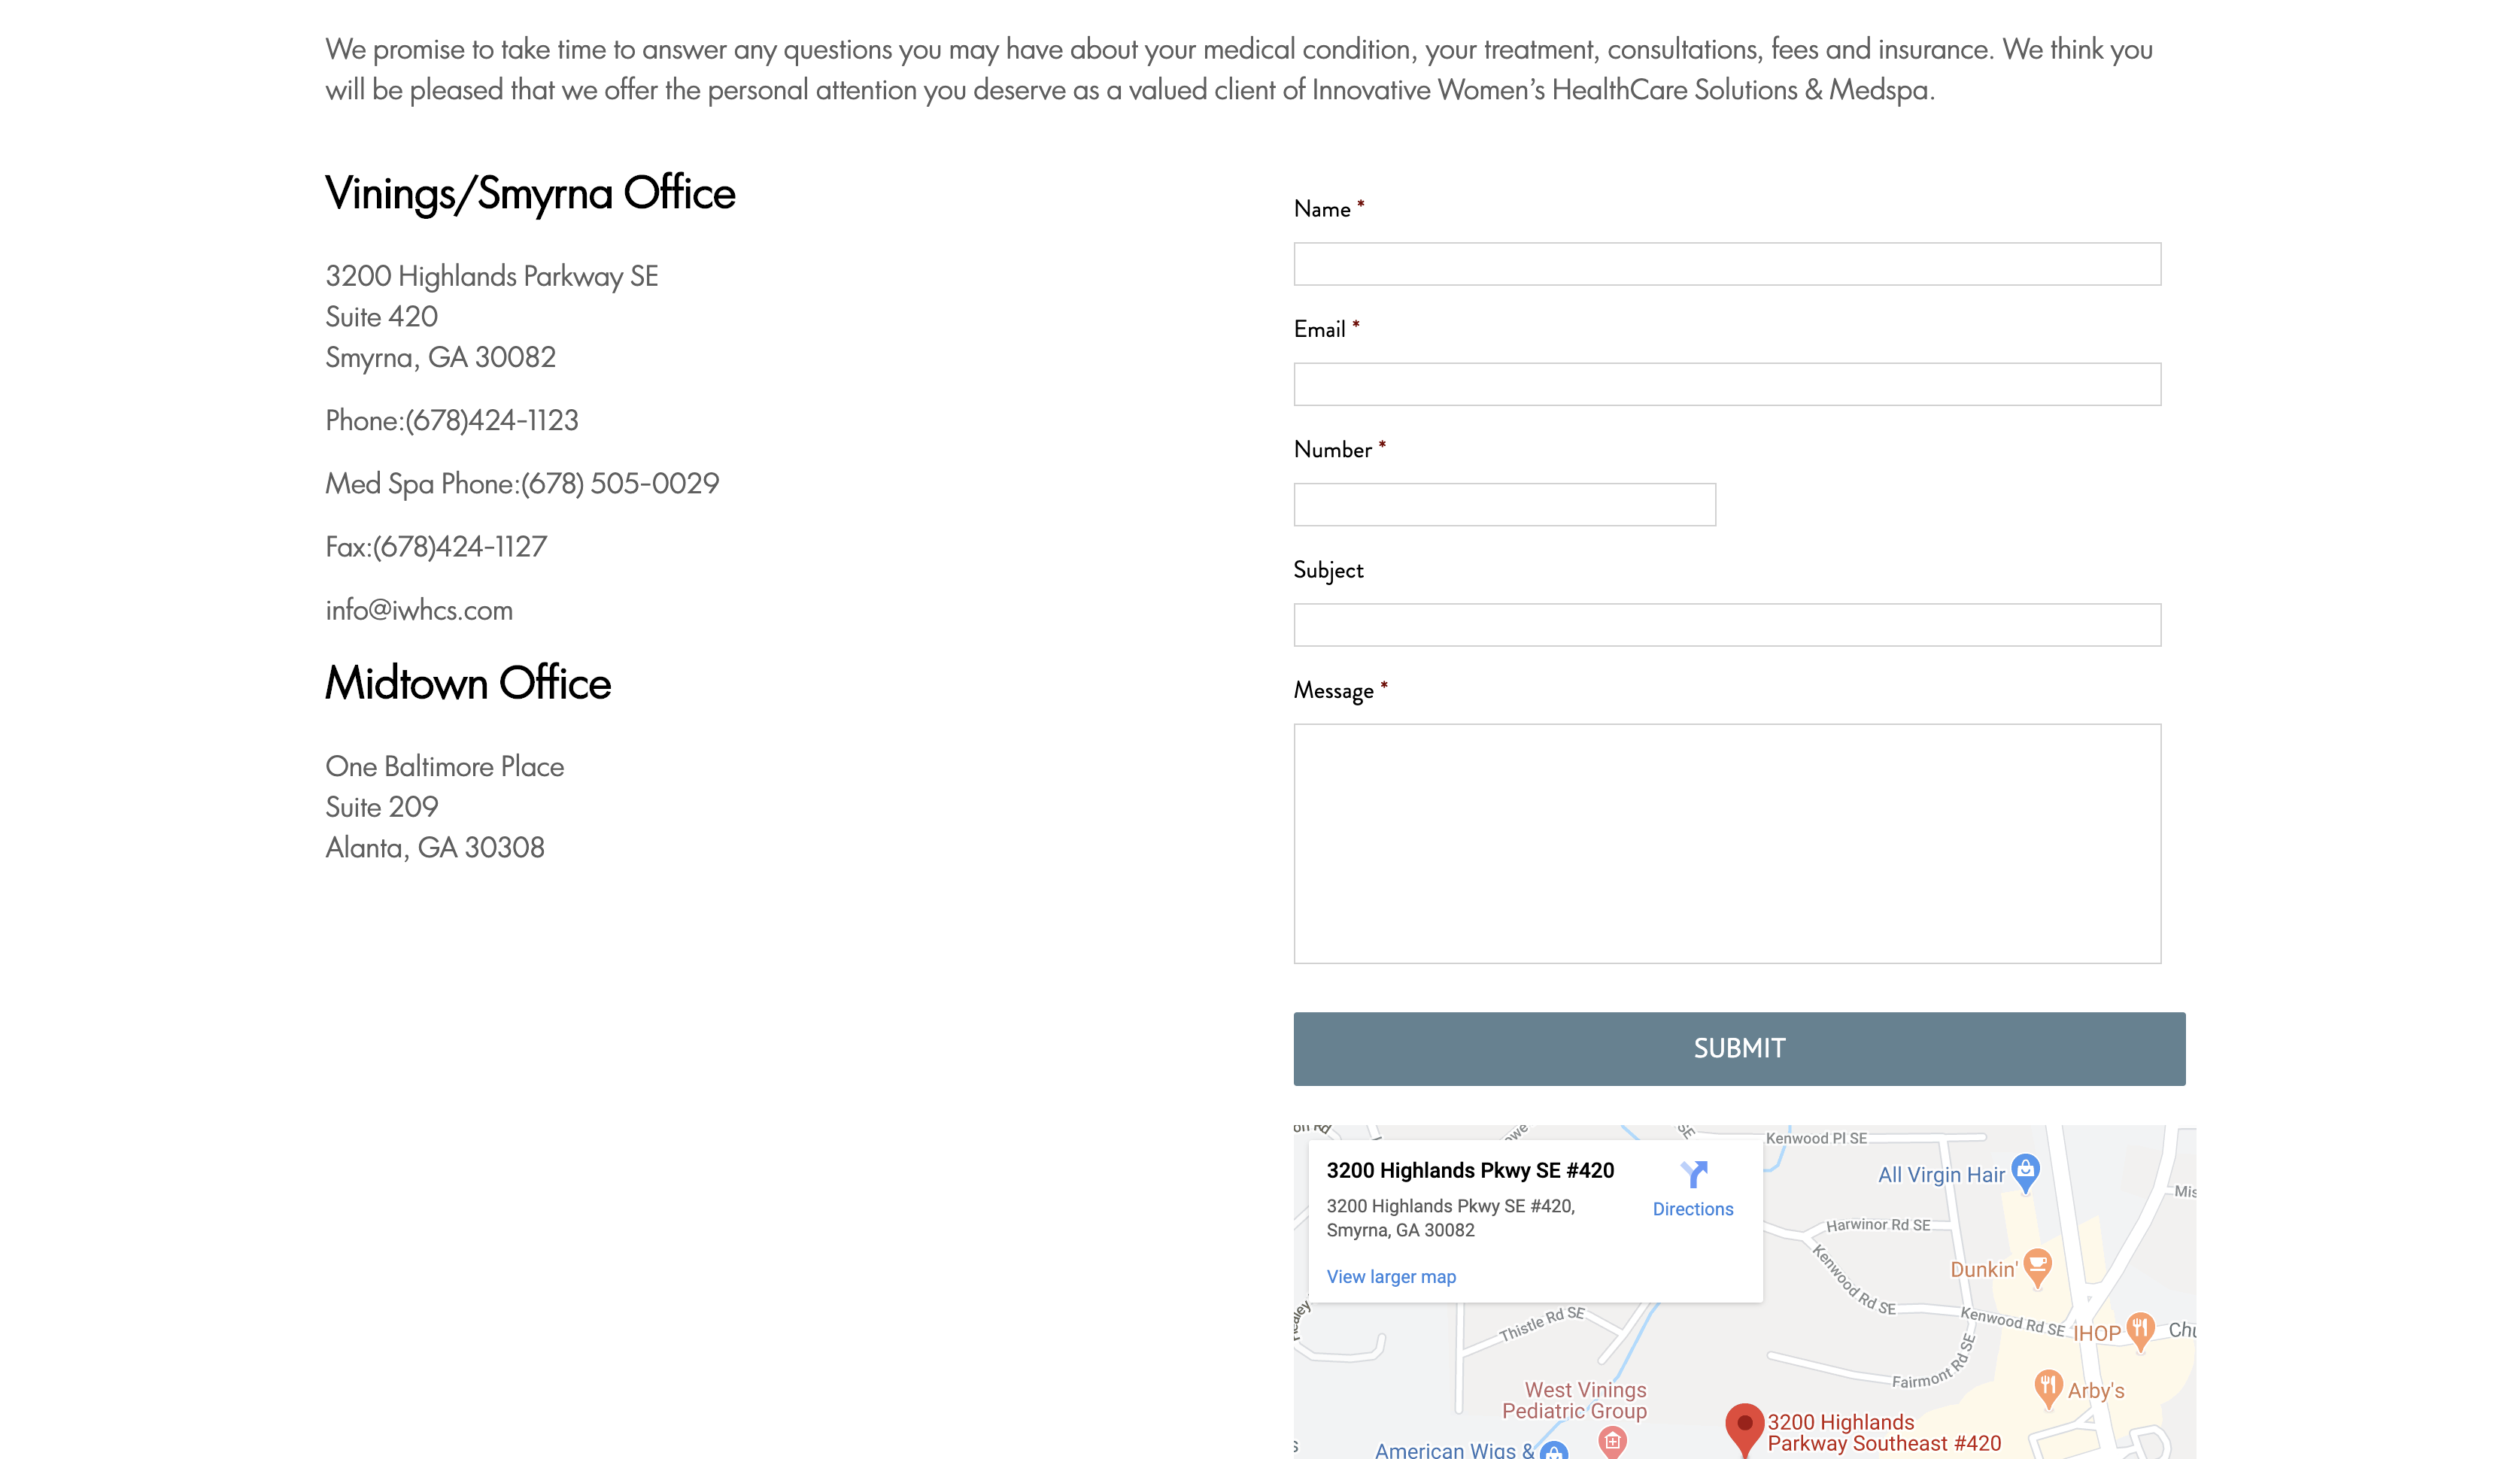Open View larger map link
2520x1459 pixels.
[x=1391, y=1277]
